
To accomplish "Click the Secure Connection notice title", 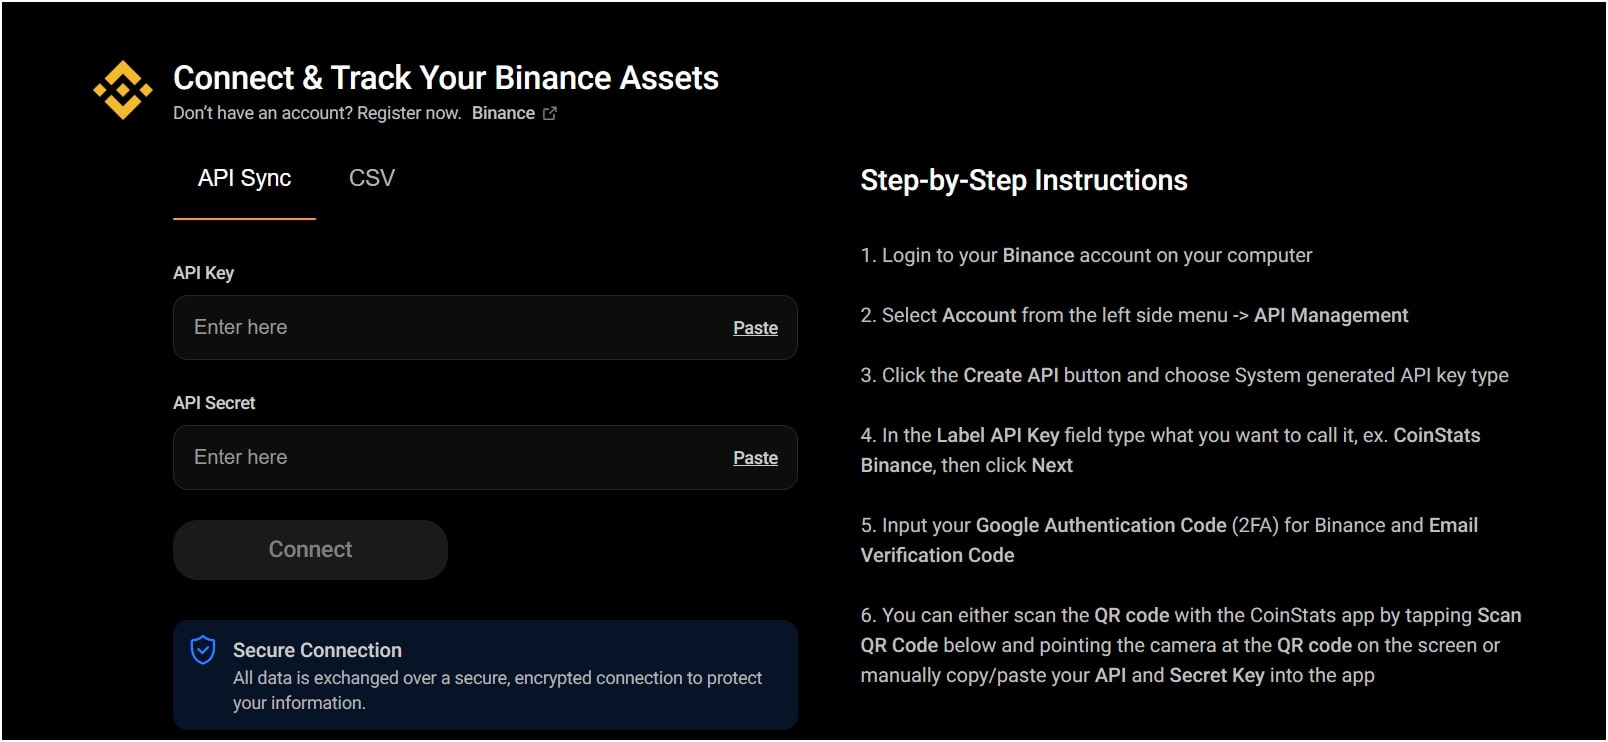I will coord(317,651).
